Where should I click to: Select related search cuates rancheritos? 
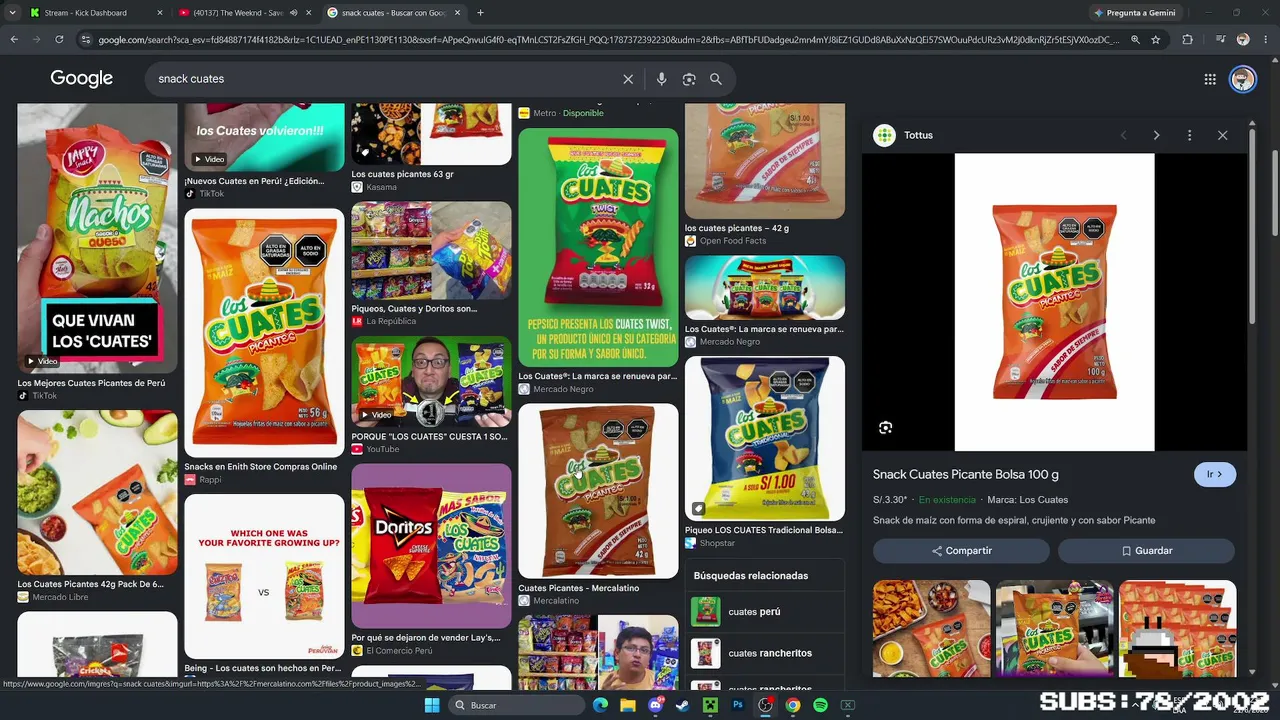pos(766,653)
